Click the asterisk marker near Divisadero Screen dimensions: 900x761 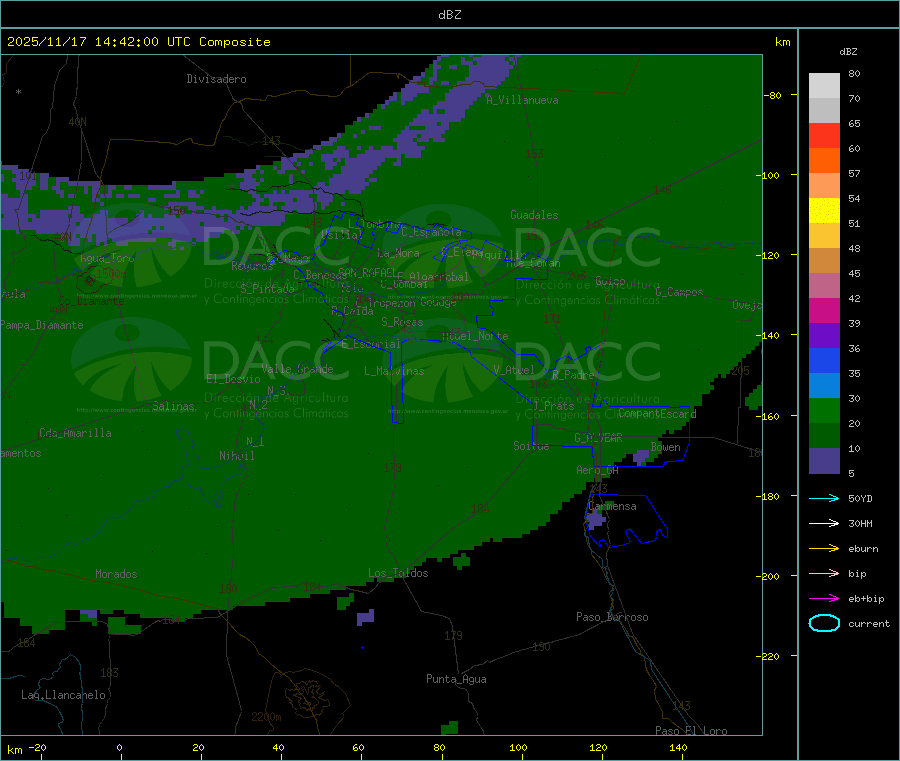(19, 92)
